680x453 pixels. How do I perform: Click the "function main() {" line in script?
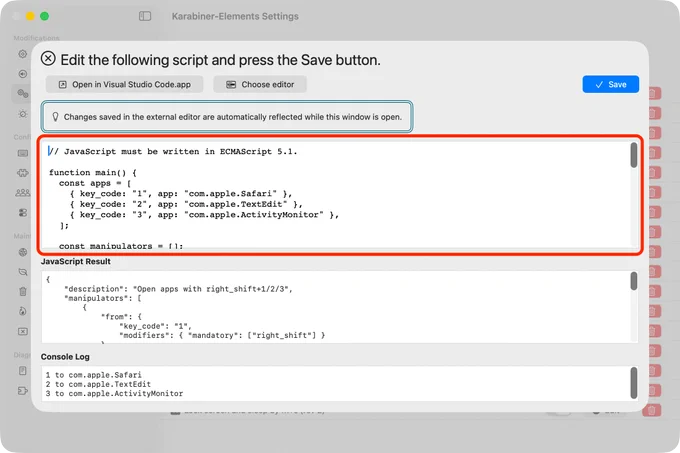[93, 173]
